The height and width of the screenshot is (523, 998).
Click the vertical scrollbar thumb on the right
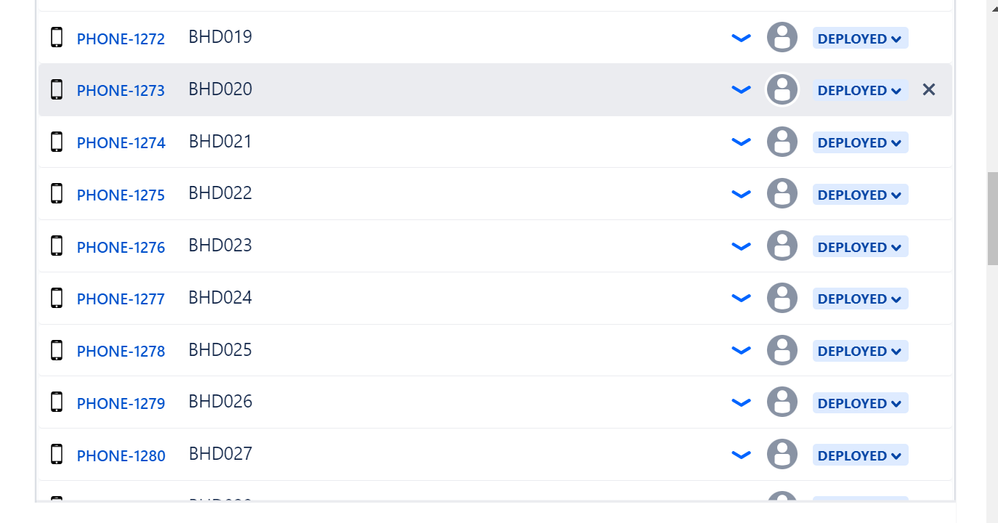(992, 218)
